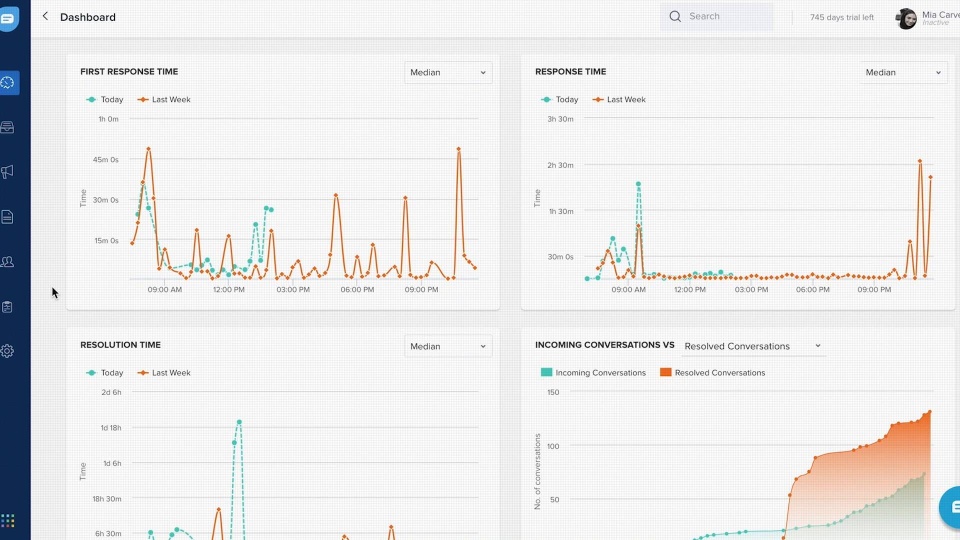The image size is (960, 540).
Task: Open the reports clipboard sidebar icon
Action: (7, 307)
